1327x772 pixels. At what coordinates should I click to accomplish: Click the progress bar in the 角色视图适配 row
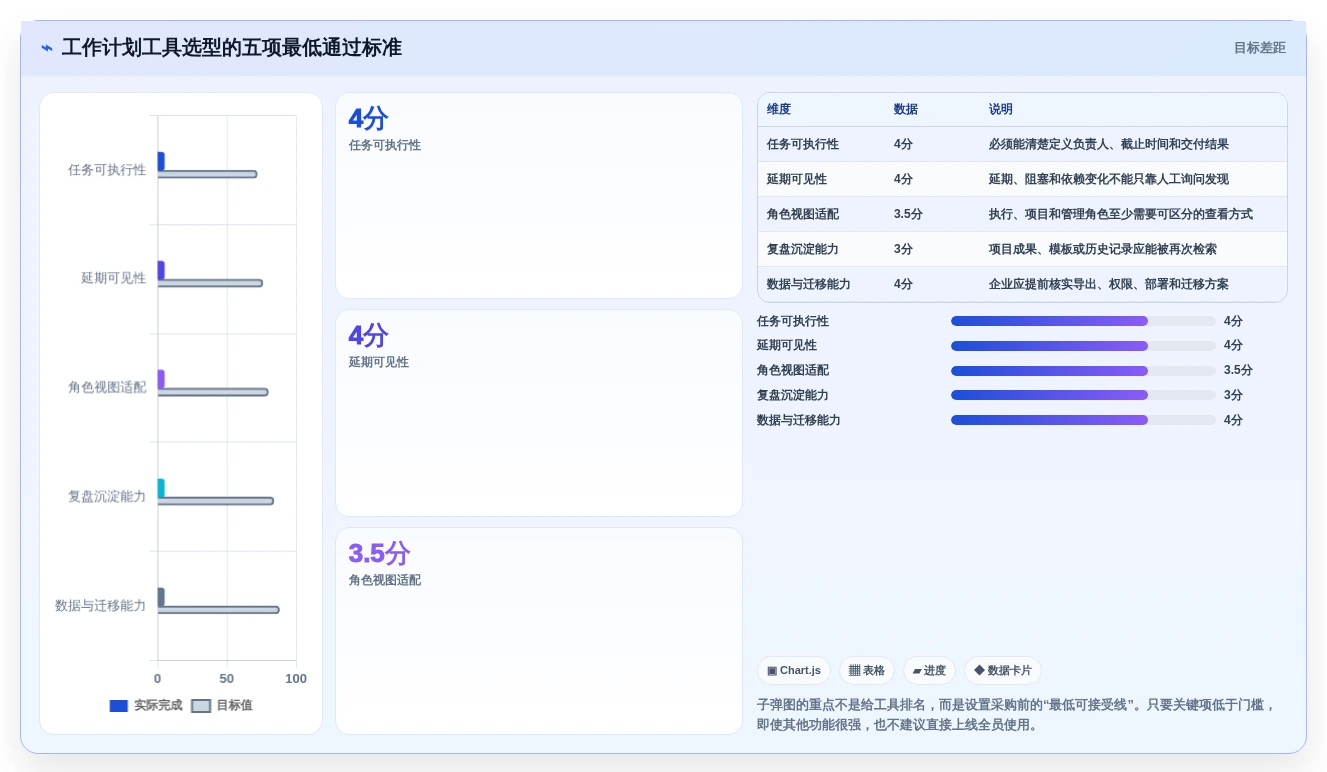1083,371
